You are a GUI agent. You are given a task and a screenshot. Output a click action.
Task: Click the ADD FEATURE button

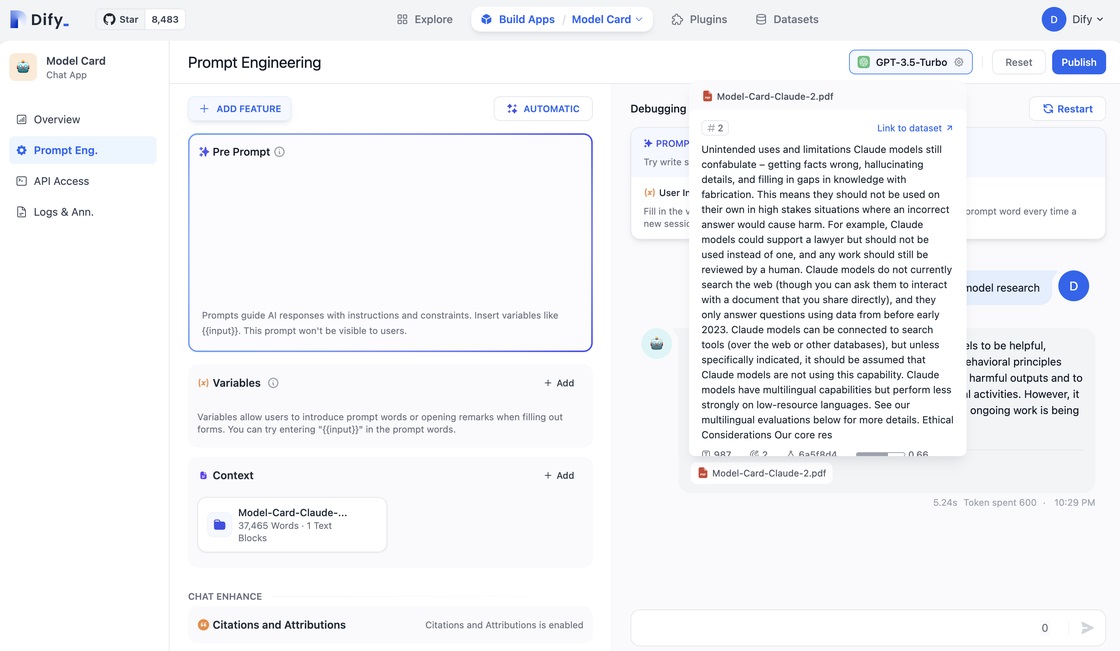(x=240, y=109)
